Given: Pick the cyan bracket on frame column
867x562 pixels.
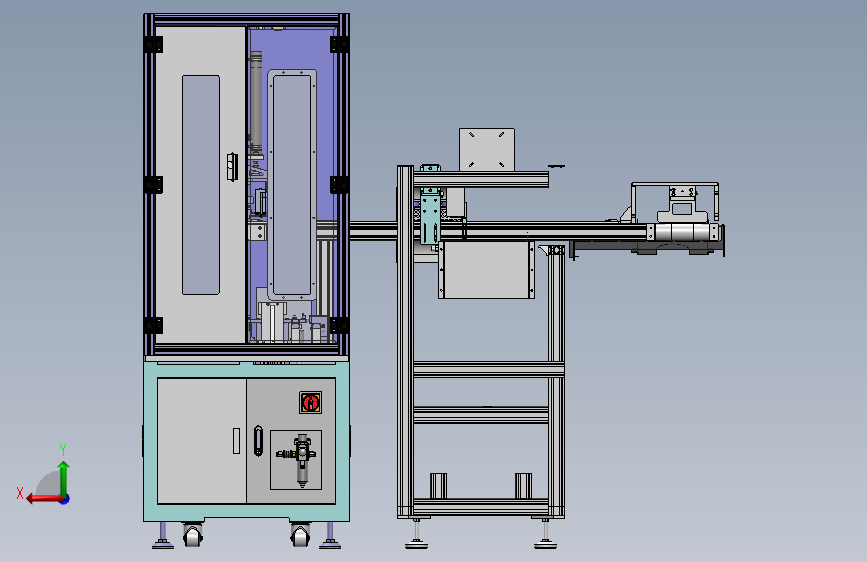Looking at the screenshot, I should (x=430, y=205).
